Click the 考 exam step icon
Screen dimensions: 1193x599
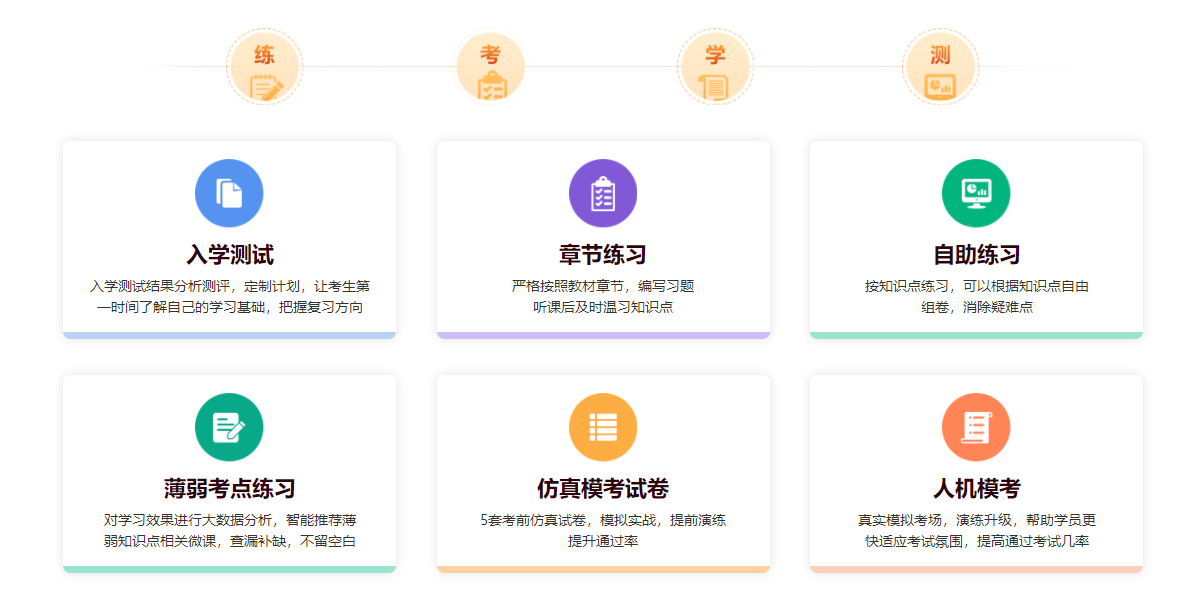tap(490, 68)
